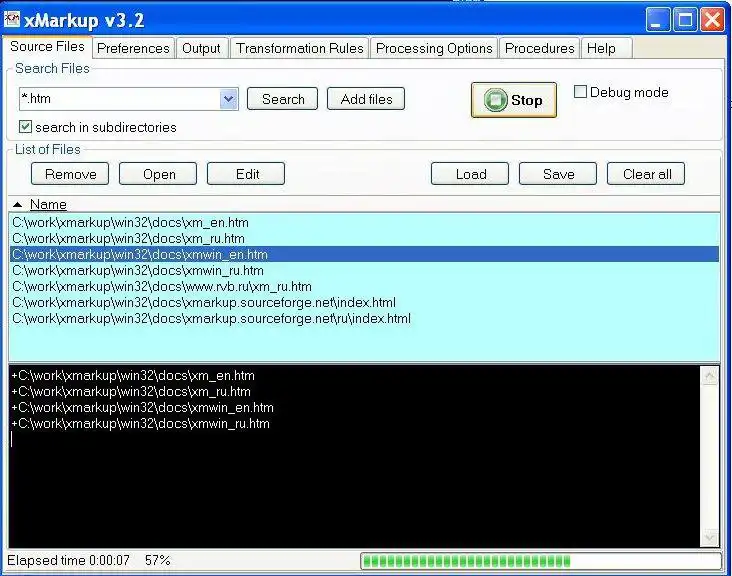Click log line +...\docs\xm_ru.htm
The width and height of the screenshot is (732, 576).
pos(131,392)
